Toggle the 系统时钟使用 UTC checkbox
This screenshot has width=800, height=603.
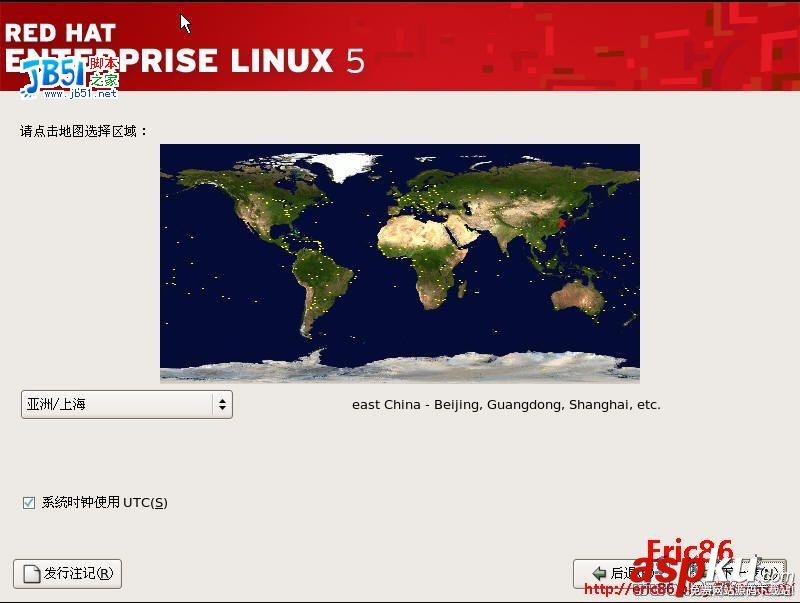(x=29, y=503)
